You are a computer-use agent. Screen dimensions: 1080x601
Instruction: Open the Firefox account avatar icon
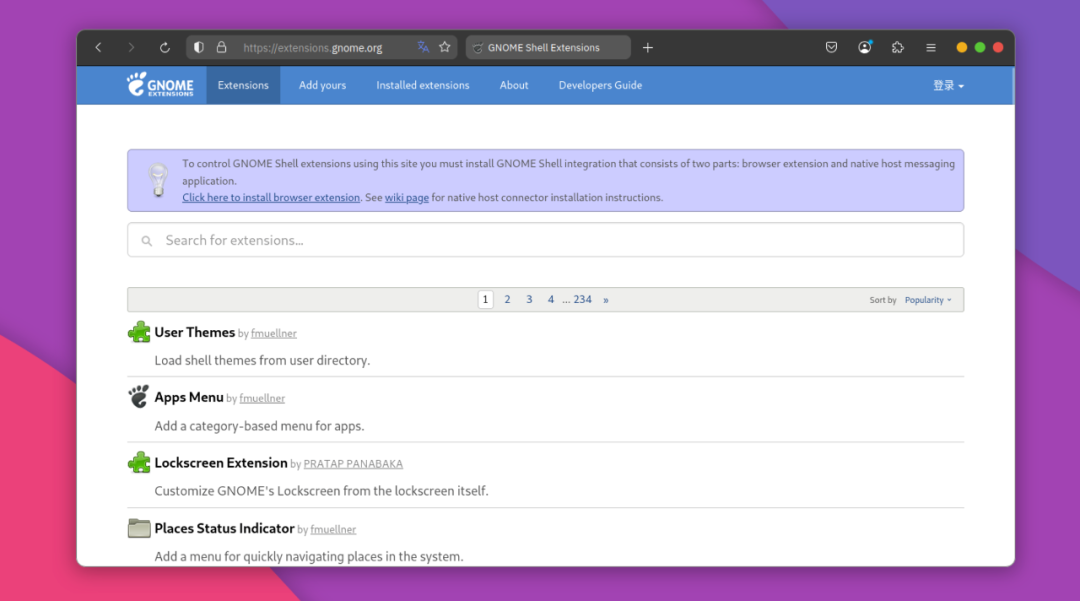[x=864, y=48]
